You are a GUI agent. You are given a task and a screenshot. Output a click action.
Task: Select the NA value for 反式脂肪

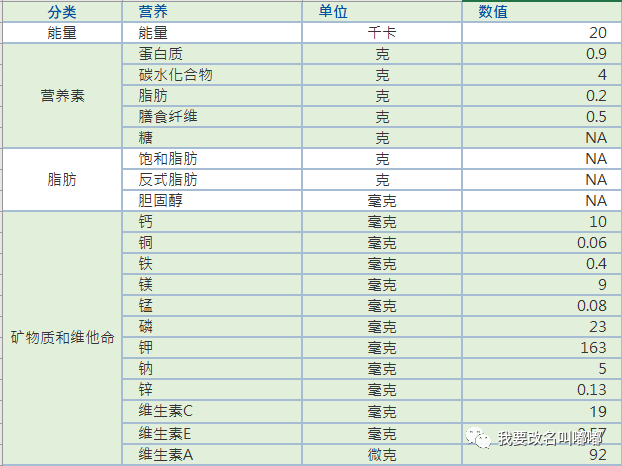(542, 180)
